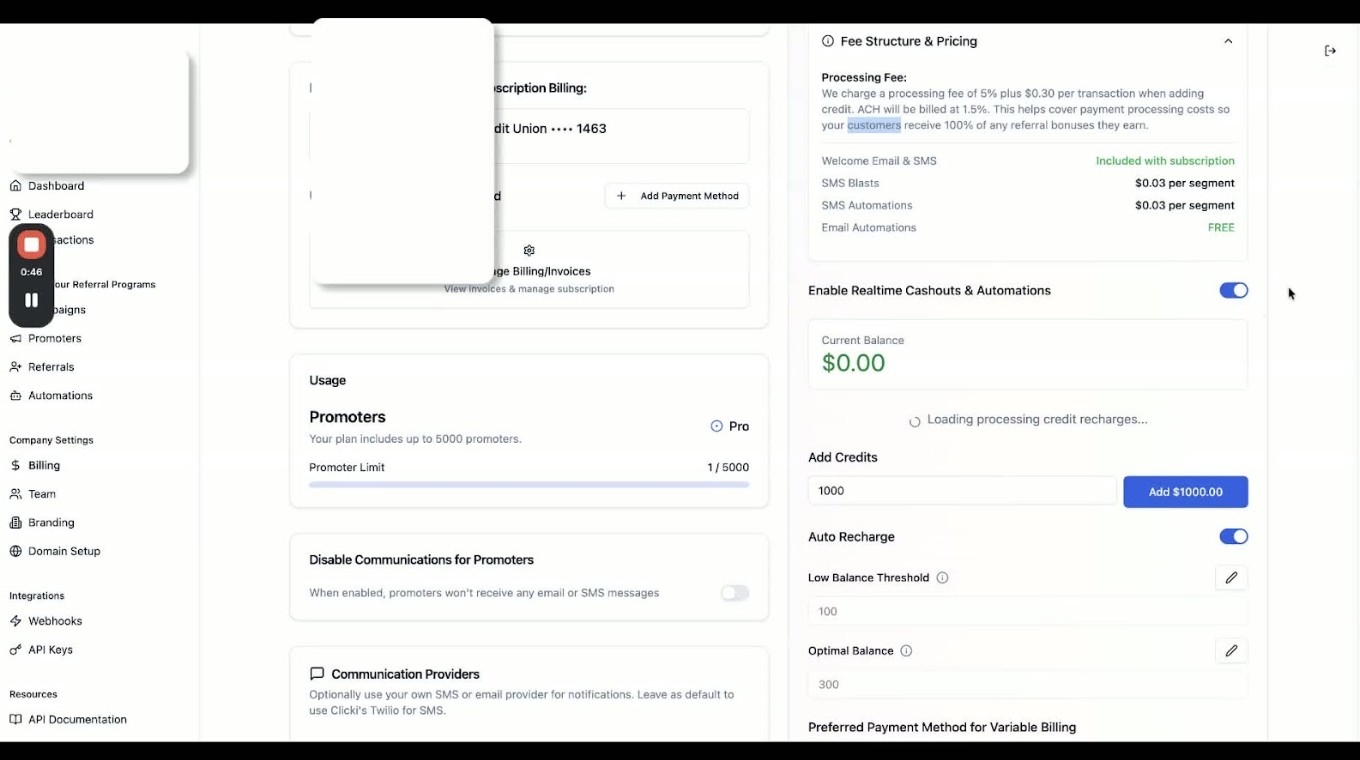This screenshot has height=760, width=1360.
Task: Click the Low Balance Threshold edit pencil
Action: tap(1231, 578)
